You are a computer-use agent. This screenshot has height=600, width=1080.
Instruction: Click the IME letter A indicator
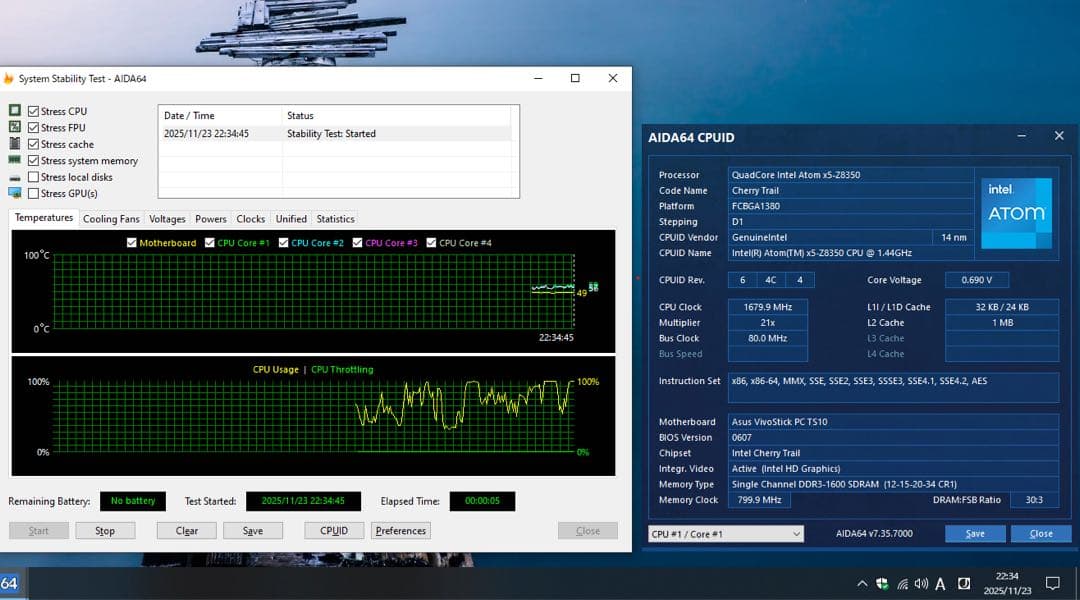pyautogui.click(x=940, y=584)
